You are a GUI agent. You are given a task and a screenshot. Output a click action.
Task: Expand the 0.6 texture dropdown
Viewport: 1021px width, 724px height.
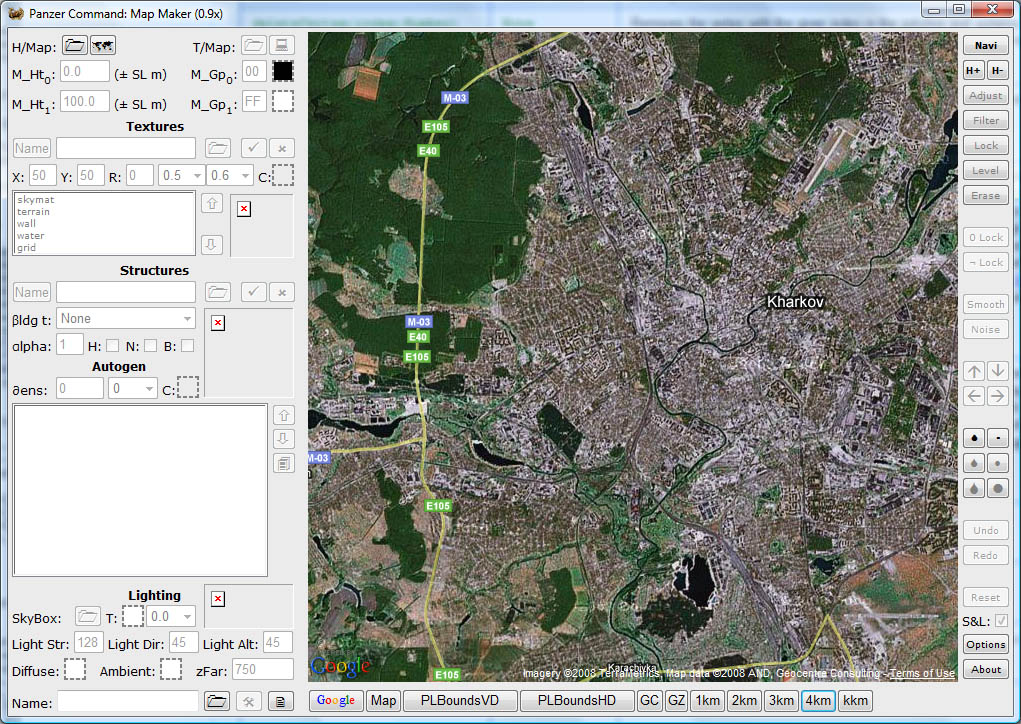pos(230,176)
